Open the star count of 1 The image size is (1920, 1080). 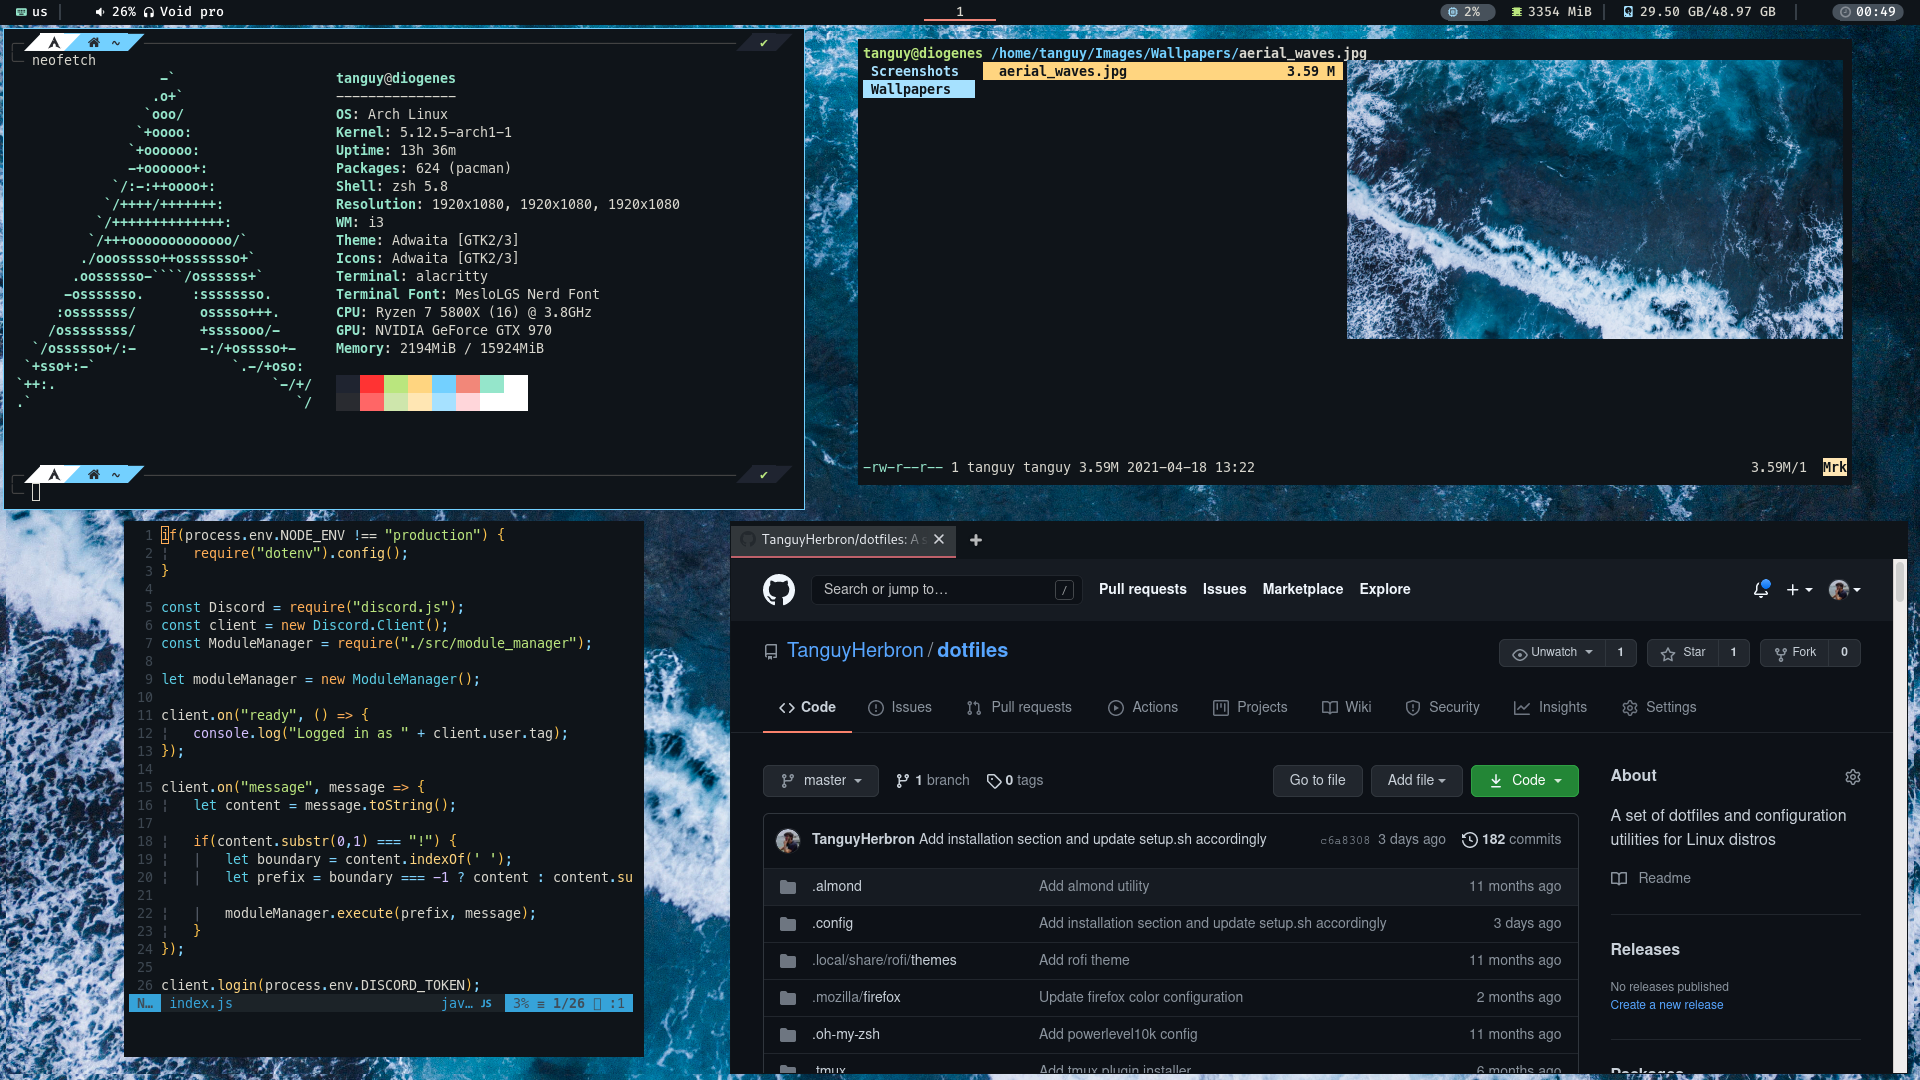1734,653
